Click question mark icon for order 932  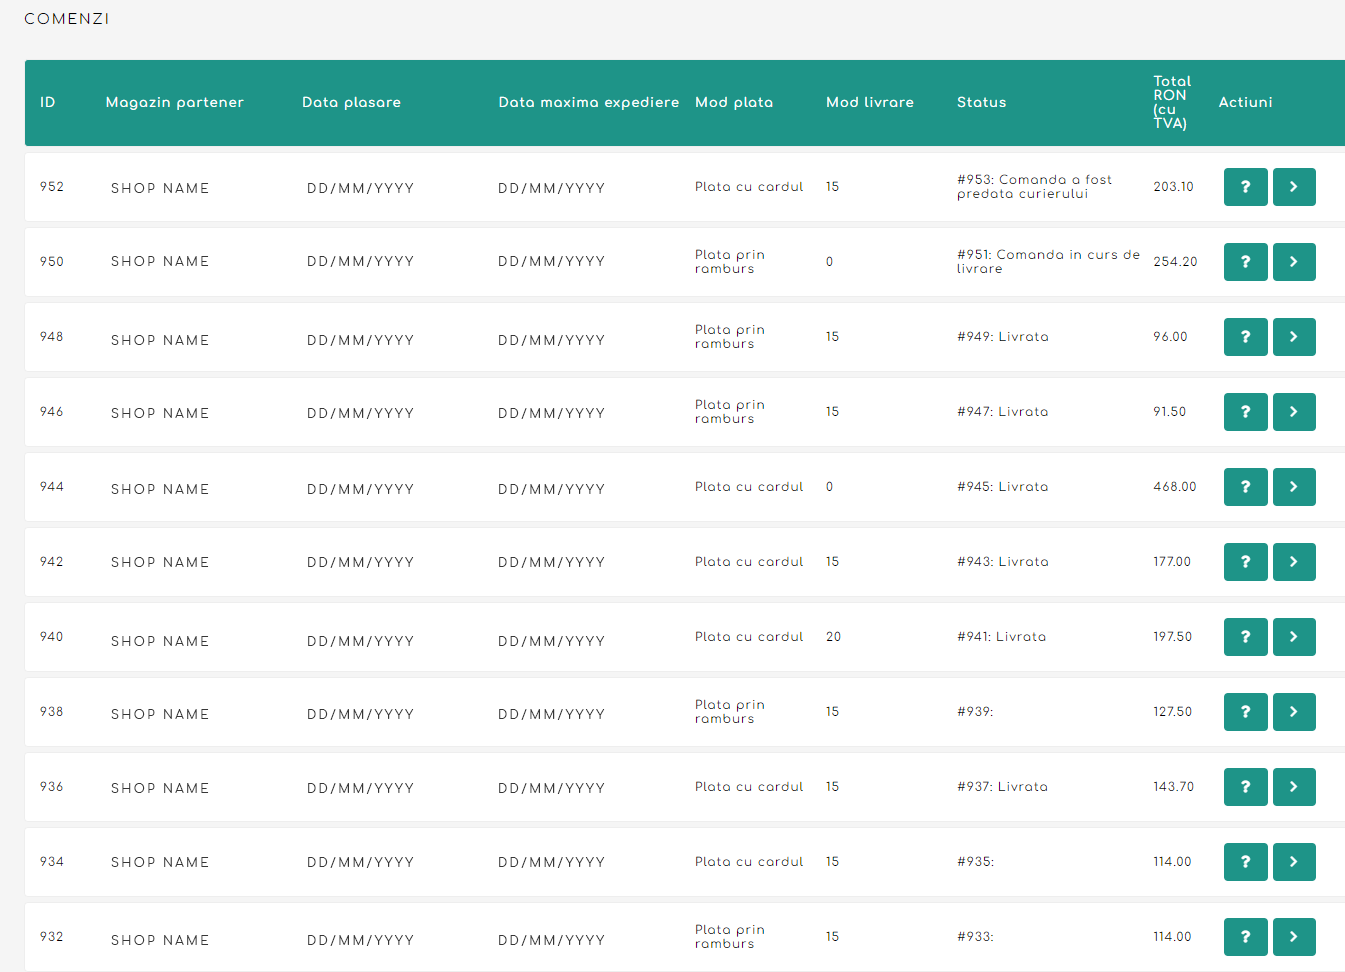[x=1245, y=937]
